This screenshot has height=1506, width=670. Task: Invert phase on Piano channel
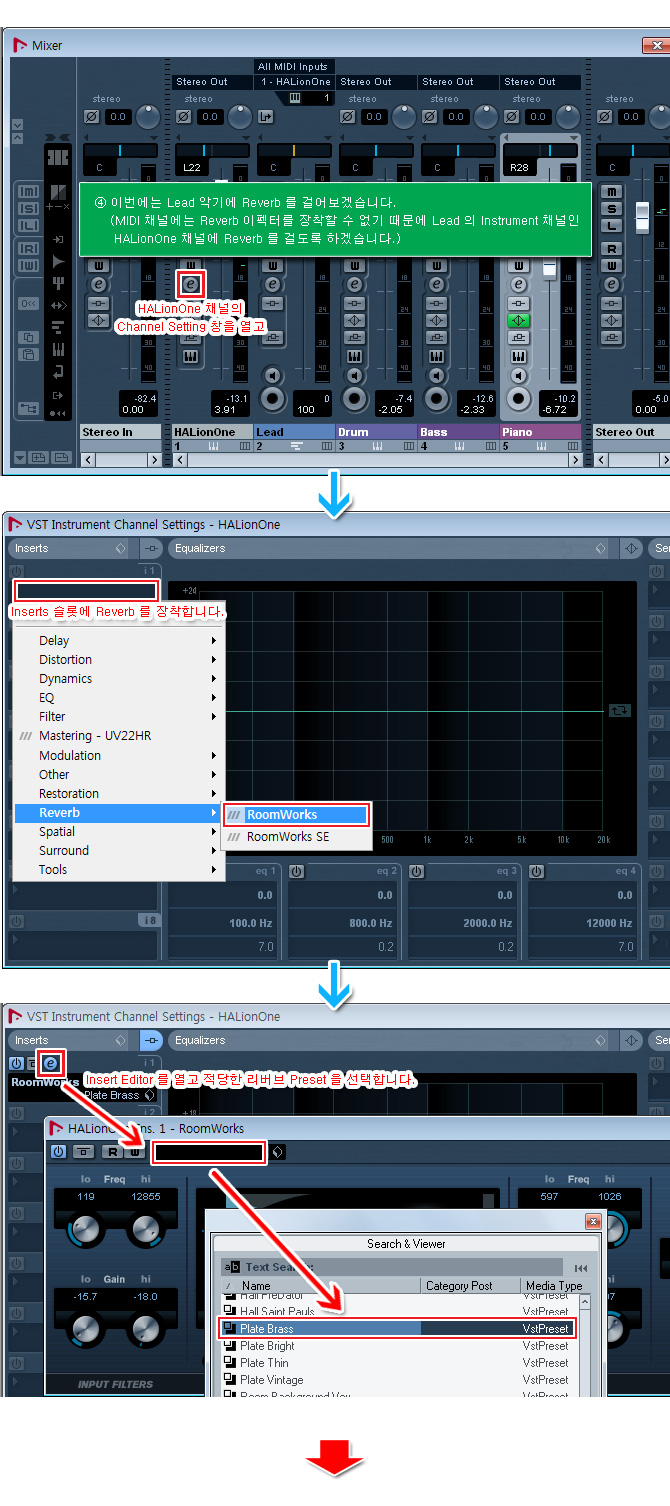click(x=512, y=117)
